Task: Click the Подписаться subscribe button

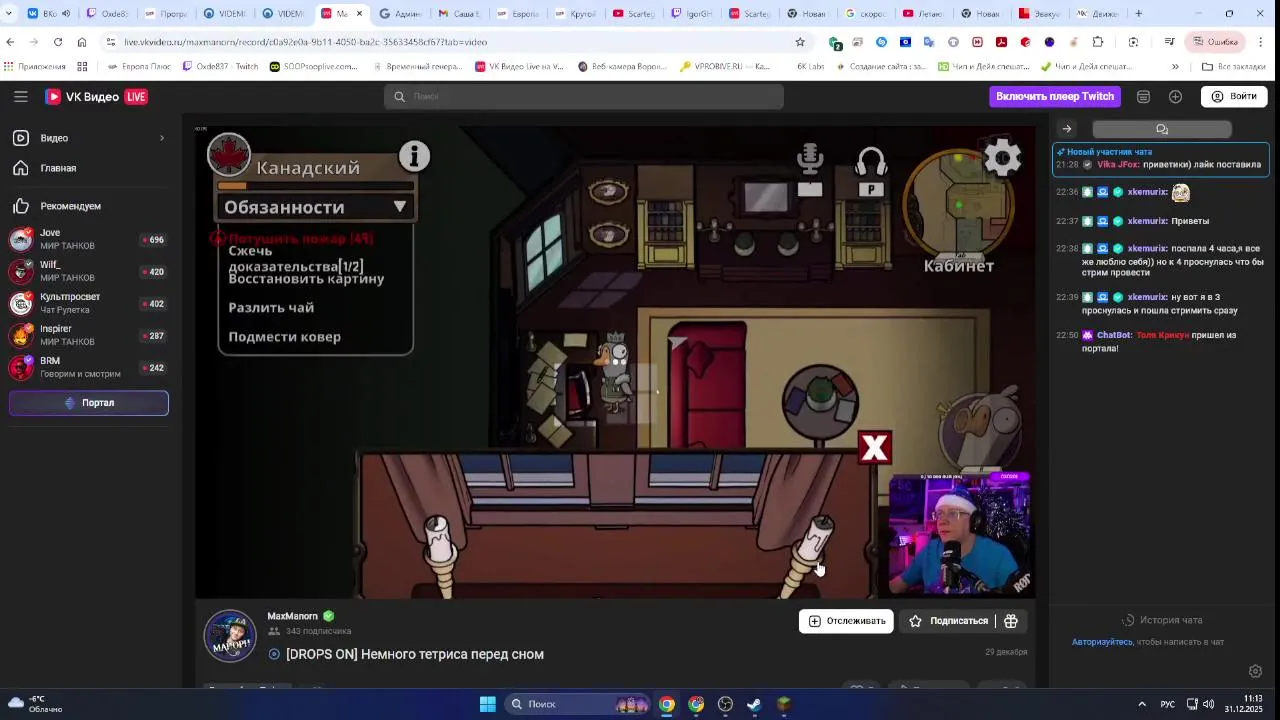Action: 948,621
